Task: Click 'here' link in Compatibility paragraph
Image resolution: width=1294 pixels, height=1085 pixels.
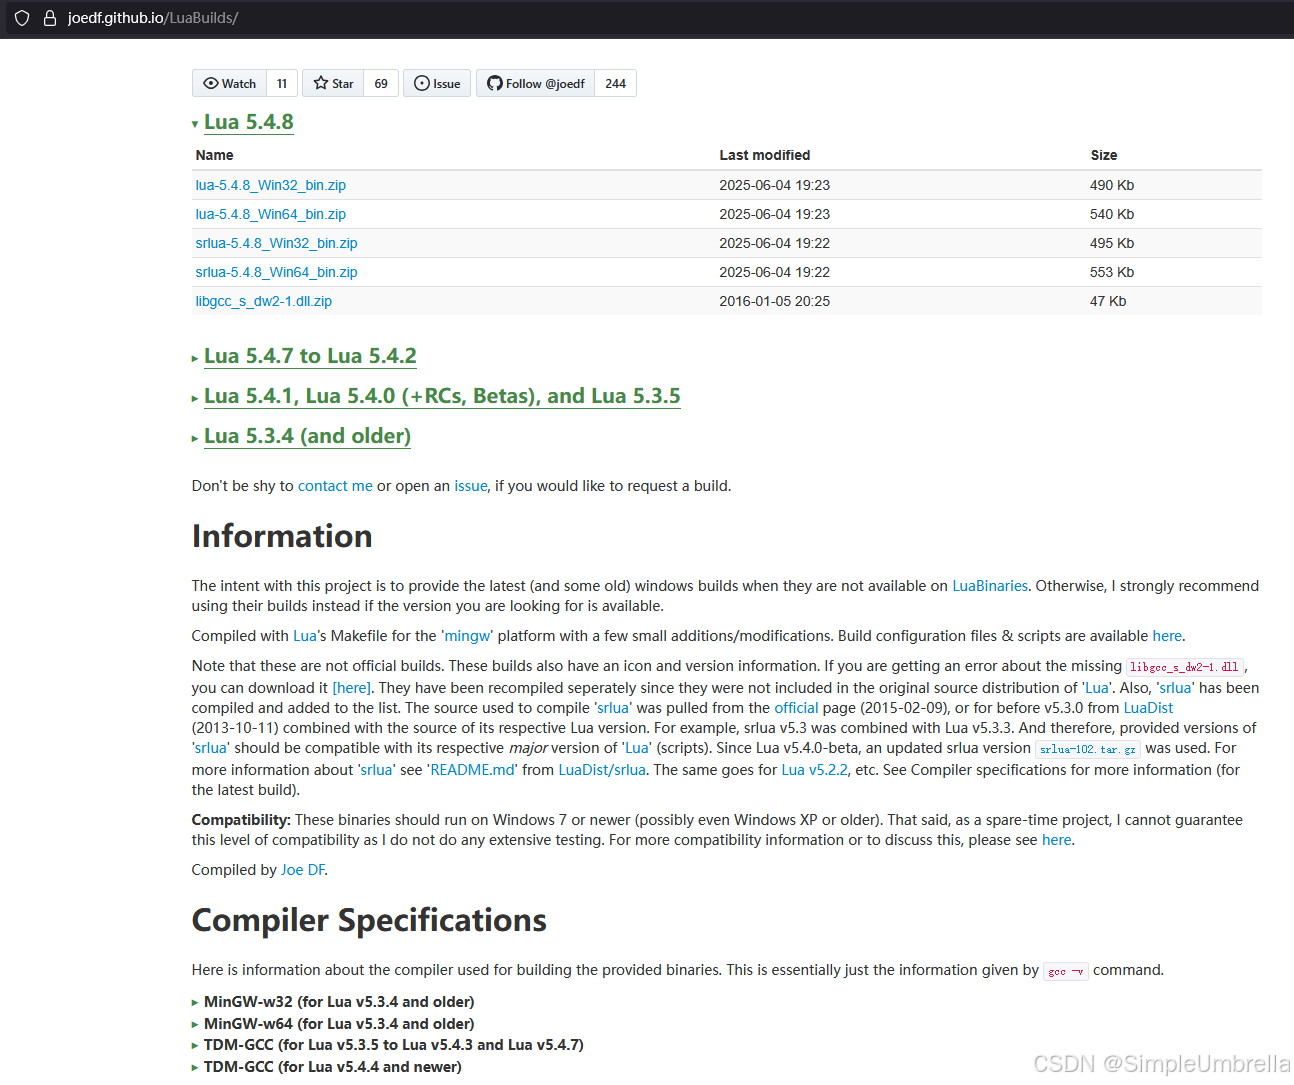Action: pos(1056,840)
